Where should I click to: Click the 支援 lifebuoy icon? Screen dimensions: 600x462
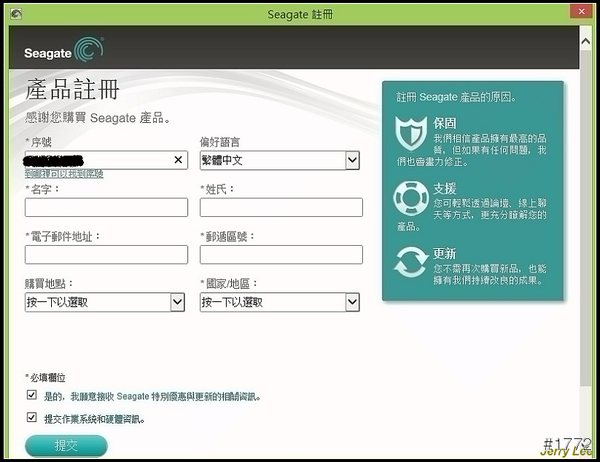pos(411,198)
